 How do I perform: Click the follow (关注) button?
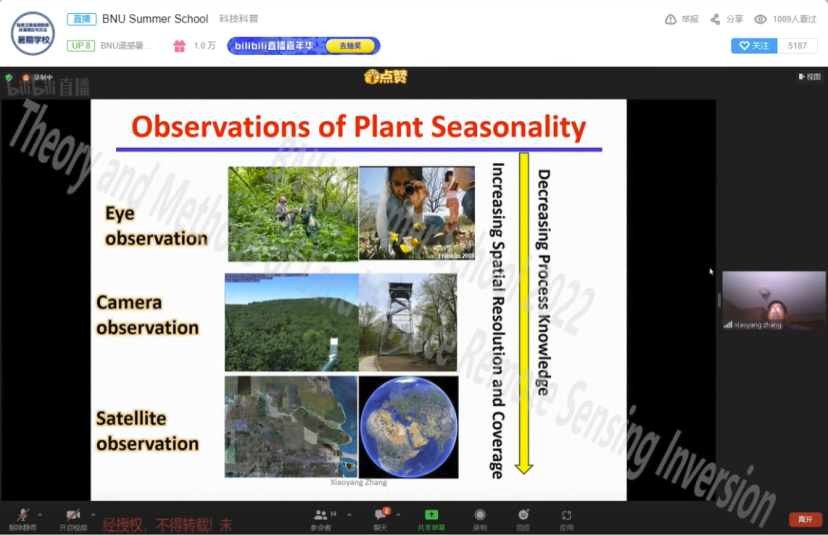coord(754,46)
